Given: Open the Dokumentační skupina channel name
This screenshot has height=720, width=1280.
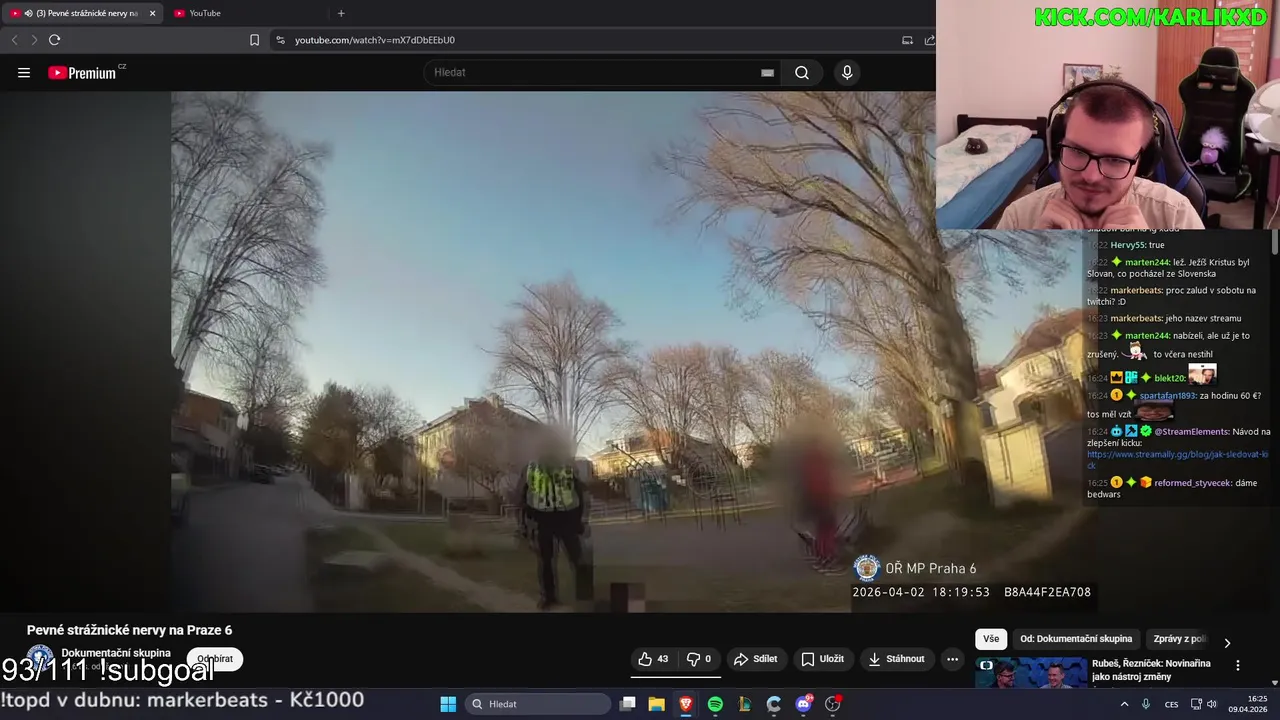Looking at the screenshot, I should 116,653.
